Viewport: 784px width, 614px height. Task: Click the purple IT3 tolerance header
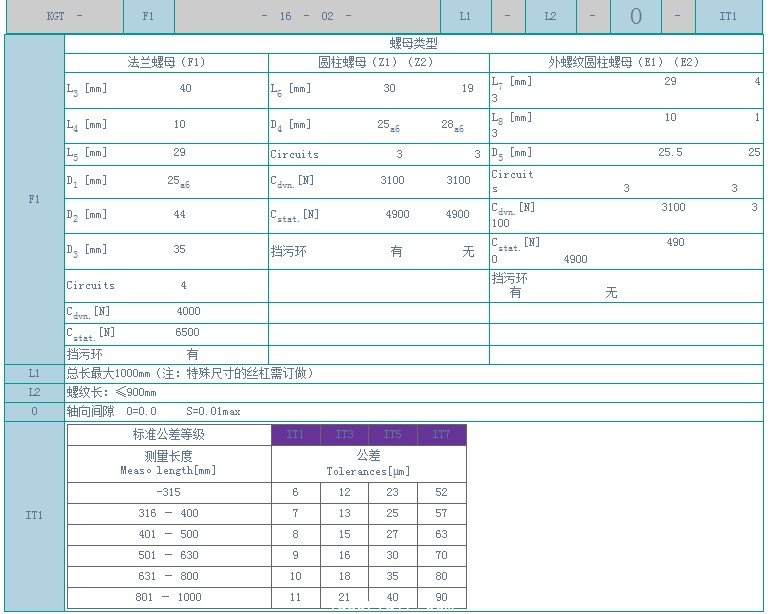point(344,435)
